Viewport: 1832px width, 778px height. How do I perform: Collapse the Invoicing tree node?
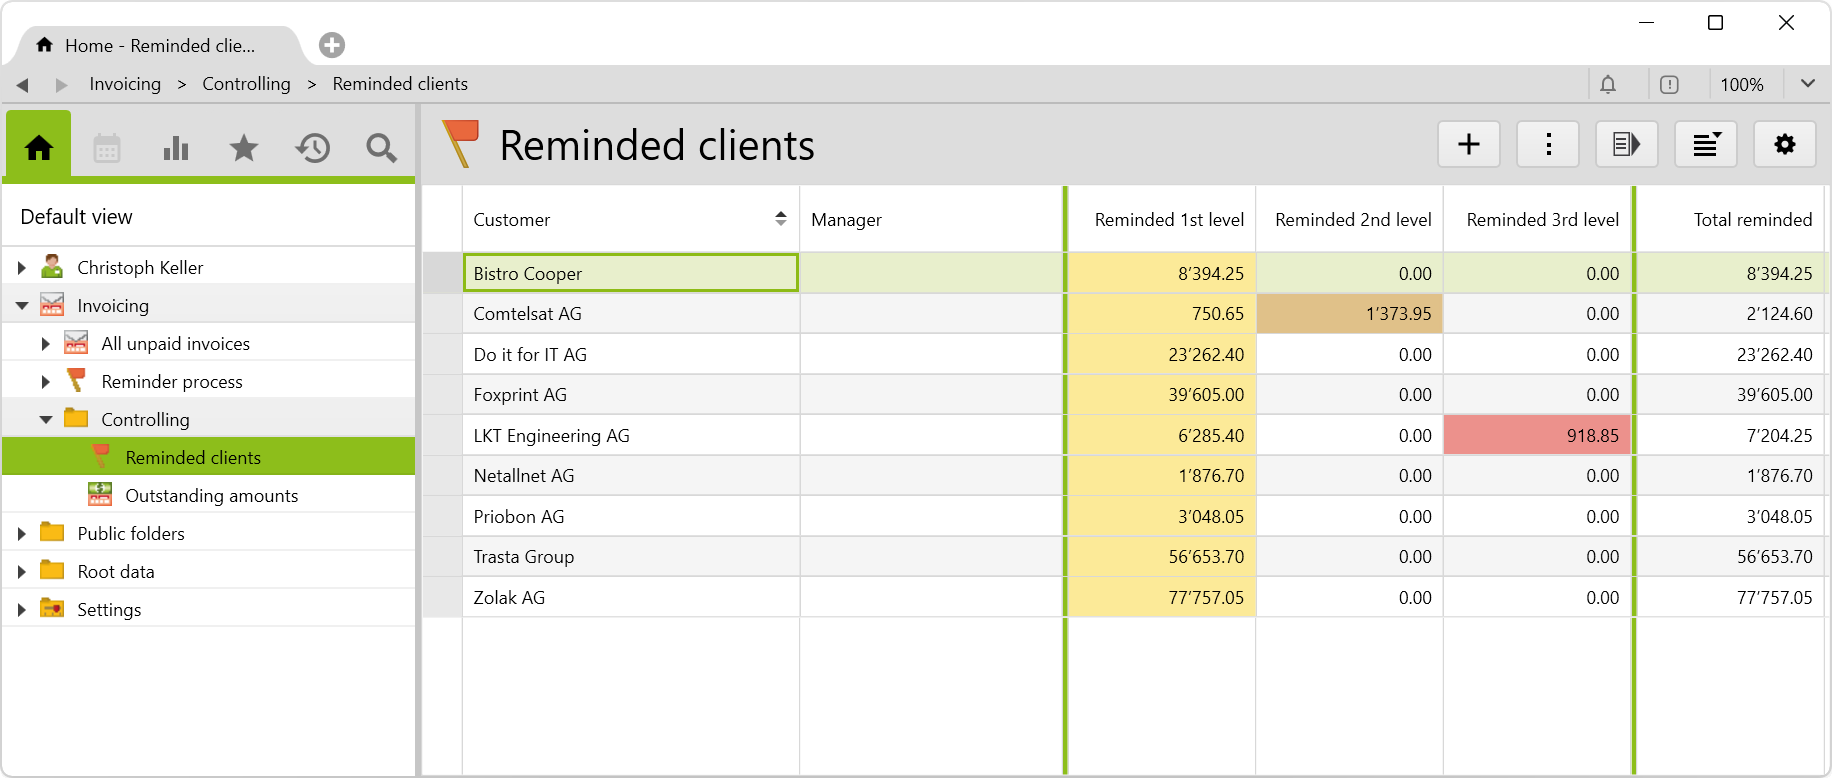point(22,306)
